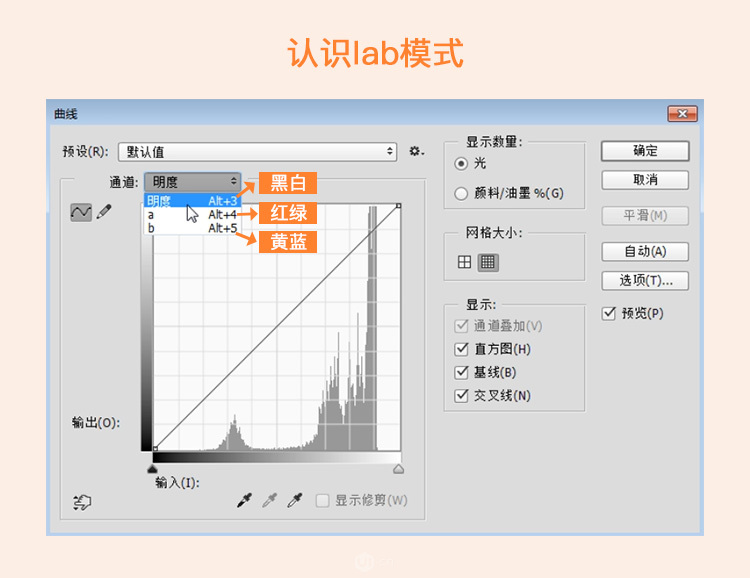750x578 pixels.
Task: Select the pencil draw-curve tool
Action: click(104, 211)
